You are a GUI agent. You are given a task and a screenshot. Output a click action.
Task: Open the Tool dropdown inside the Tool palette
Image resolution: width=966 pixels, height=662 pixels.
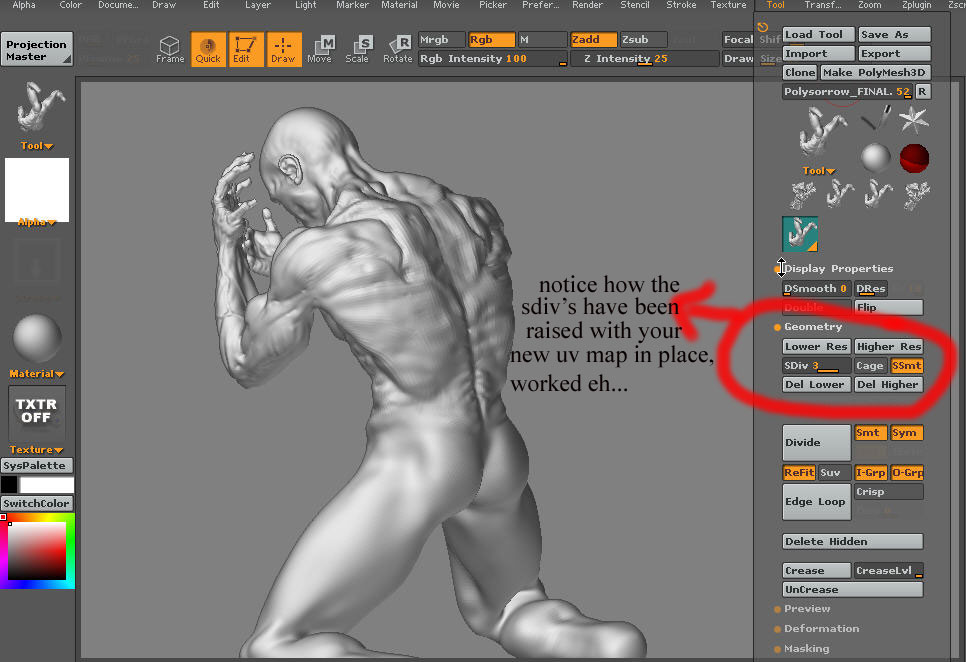pos(819,171)
